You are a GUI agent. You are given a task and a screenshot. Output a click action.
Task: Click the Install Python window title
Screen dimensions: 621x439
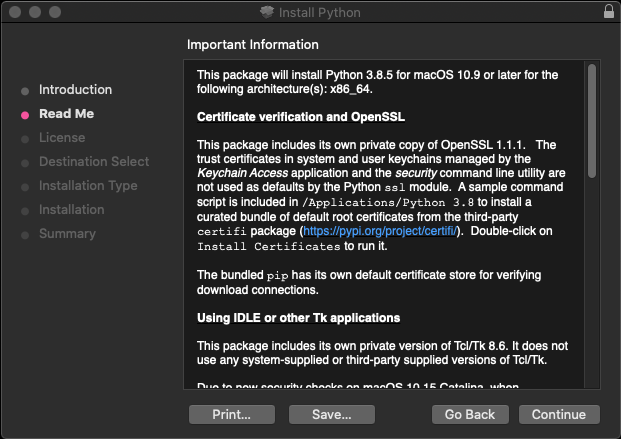320,13
